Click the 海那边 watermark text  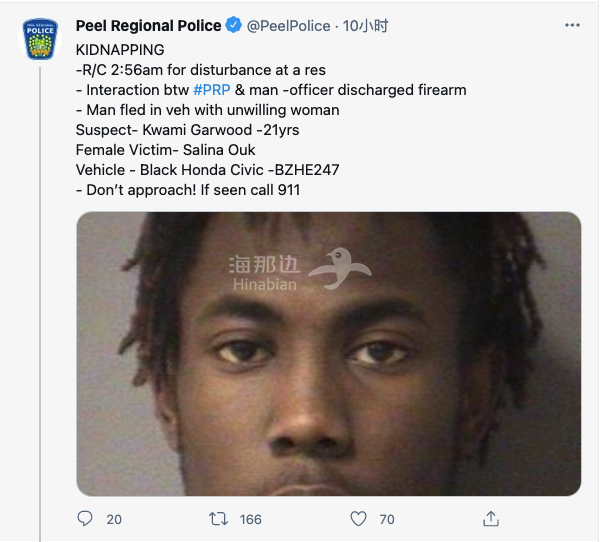(x=264, y=264)
